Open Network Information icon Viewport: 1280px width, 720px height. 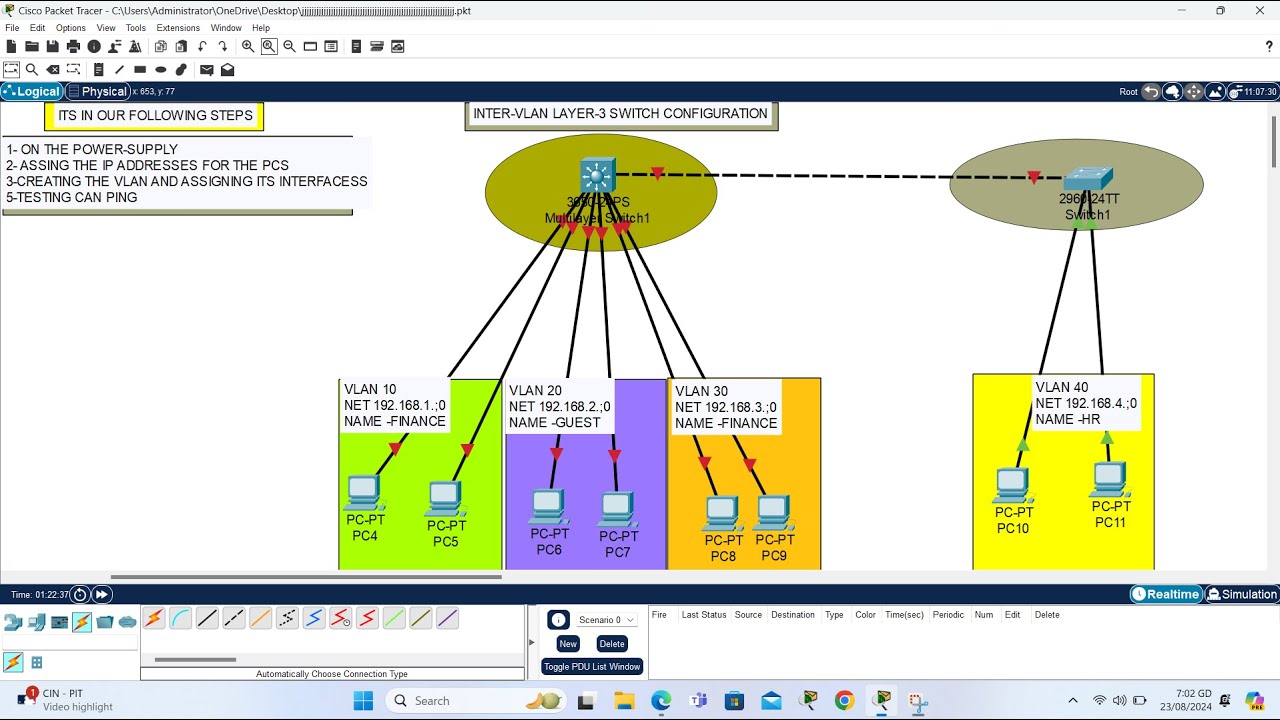[94, 46]
